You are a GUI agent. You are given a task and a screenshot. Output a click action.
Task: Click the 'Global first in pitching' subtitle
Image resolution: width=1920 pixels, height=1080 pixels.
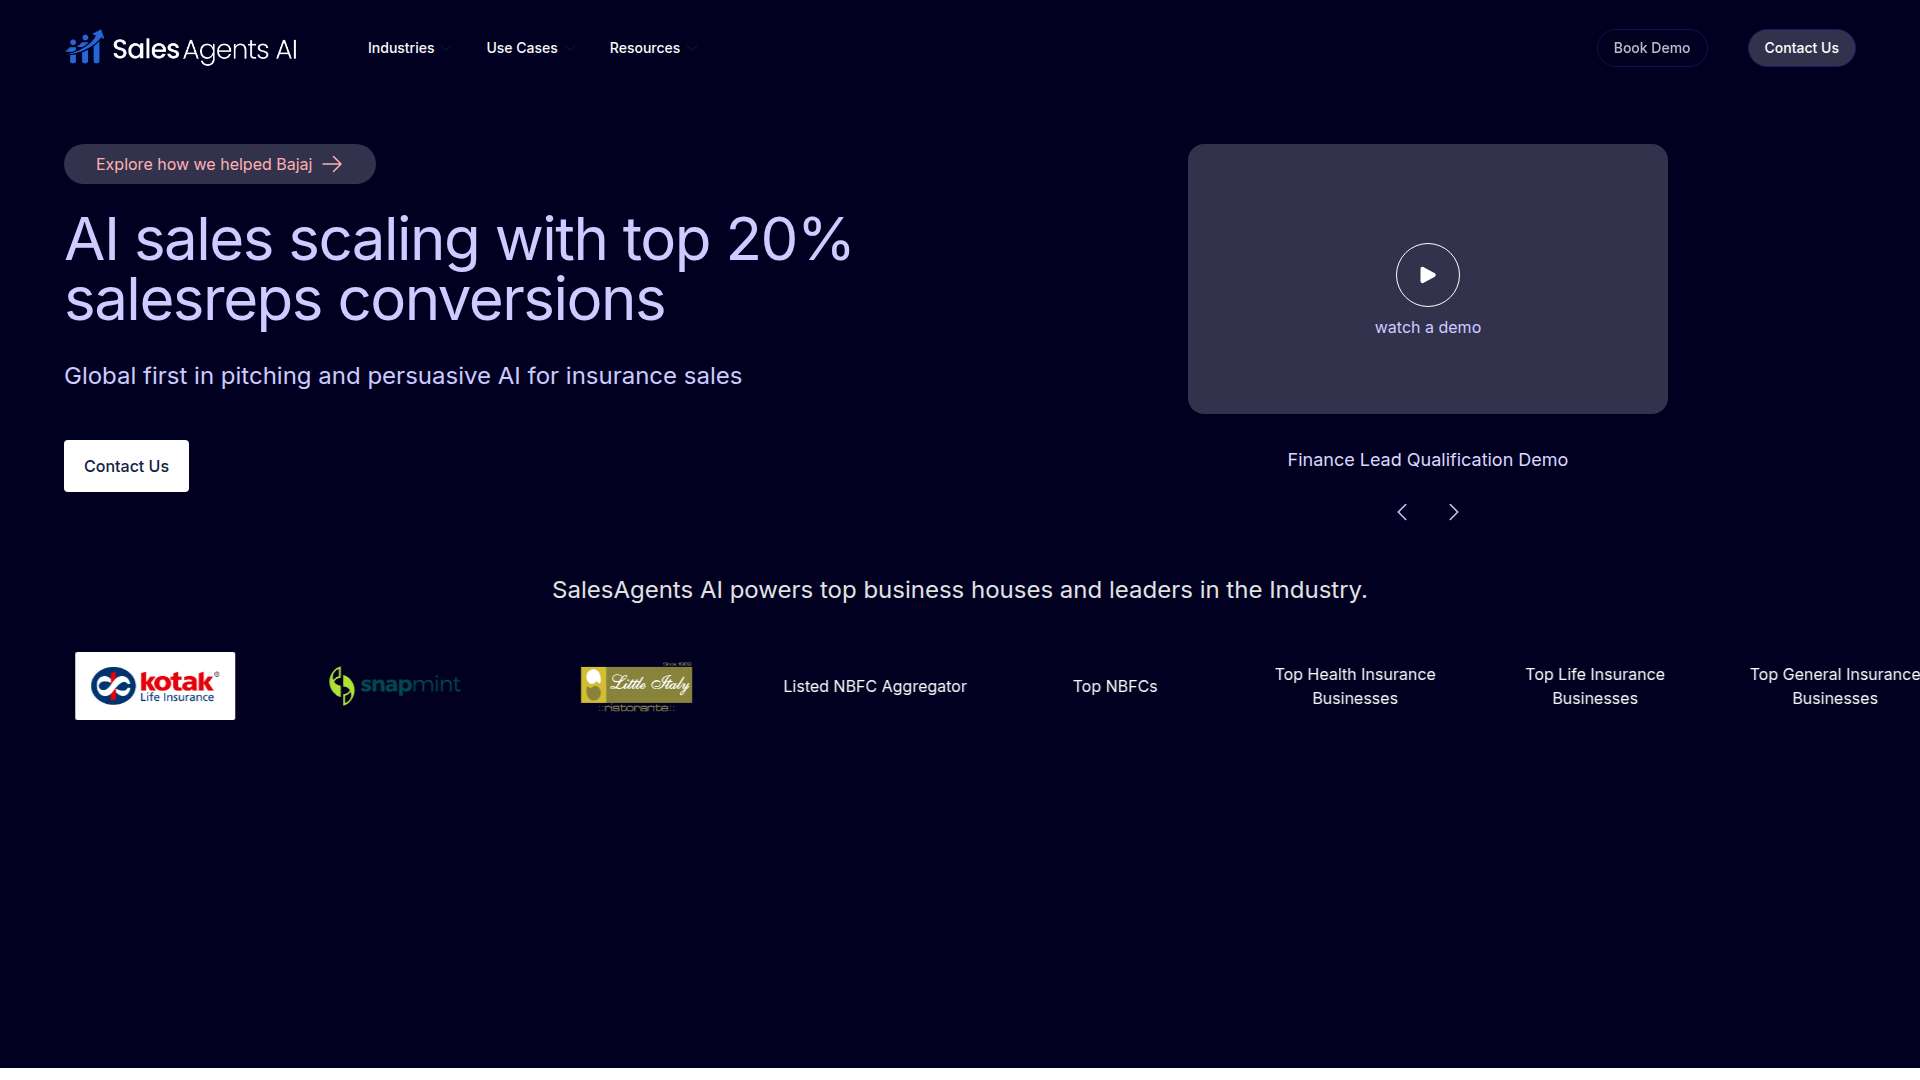pos(403,376)
